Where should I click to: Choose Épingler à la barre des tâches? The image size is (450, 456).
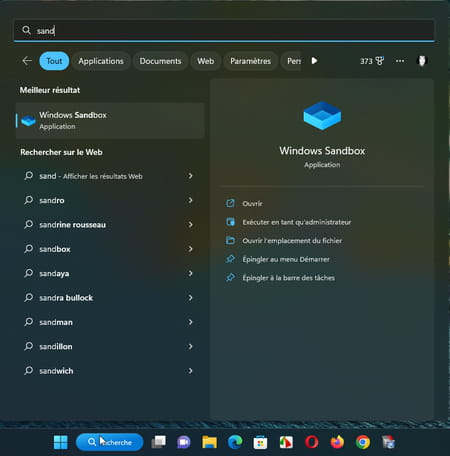(288, 278)
